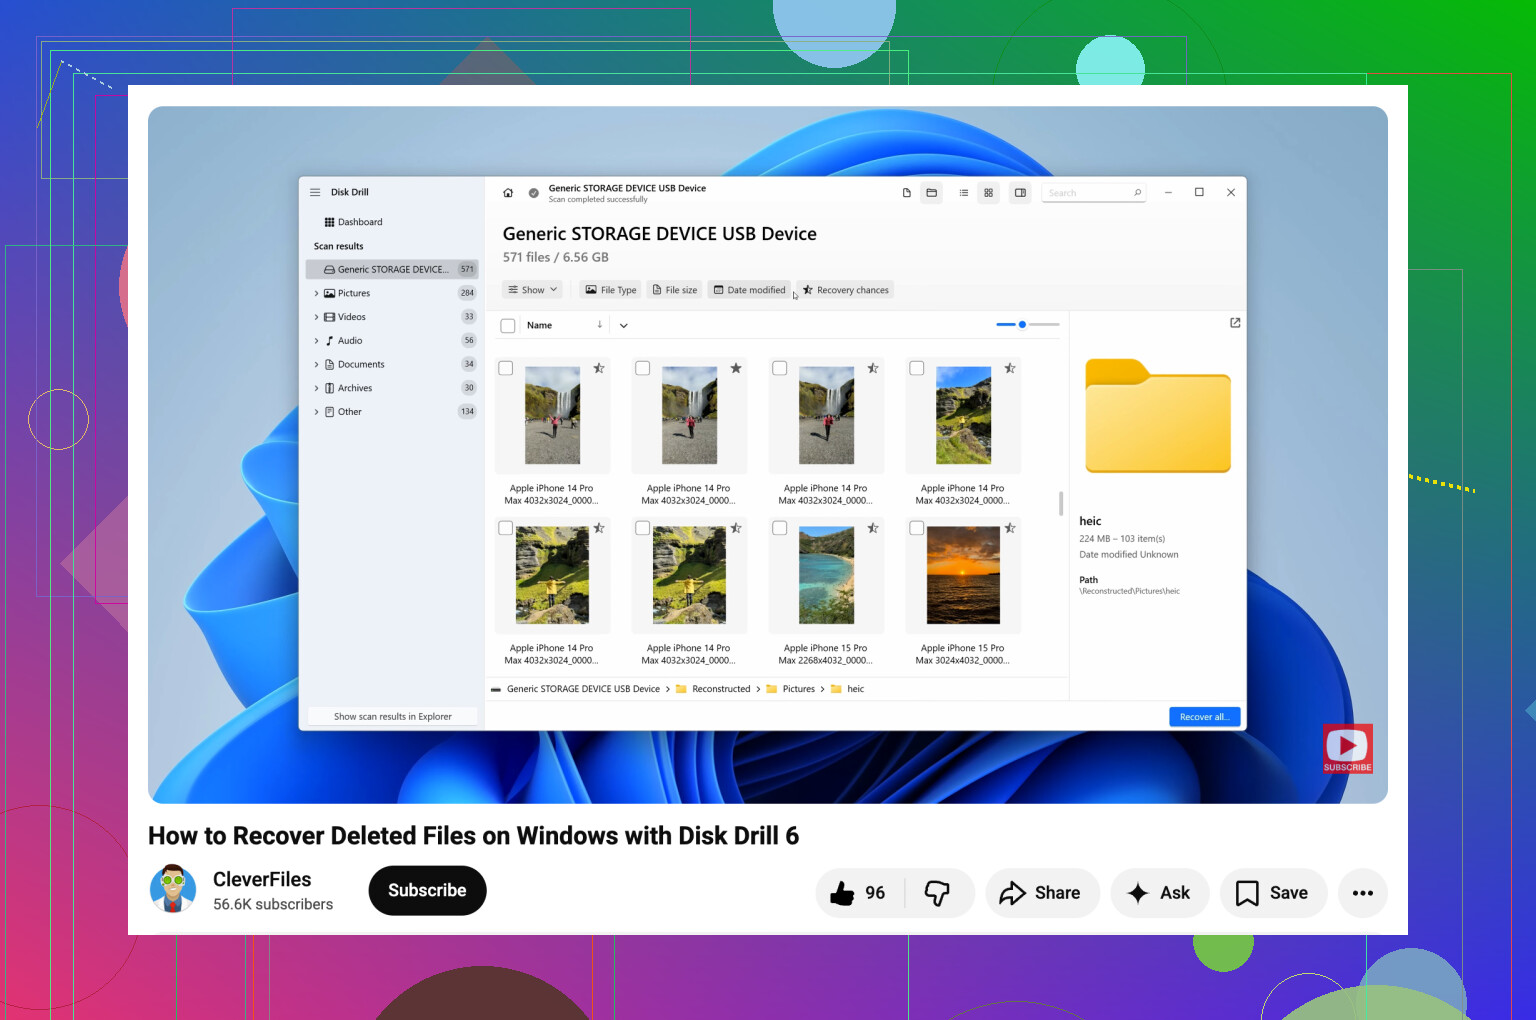Screen dimensions: 1536x1020
Task: Go to Reconstructed in the breadcrumb path
Action: (721, 689)
